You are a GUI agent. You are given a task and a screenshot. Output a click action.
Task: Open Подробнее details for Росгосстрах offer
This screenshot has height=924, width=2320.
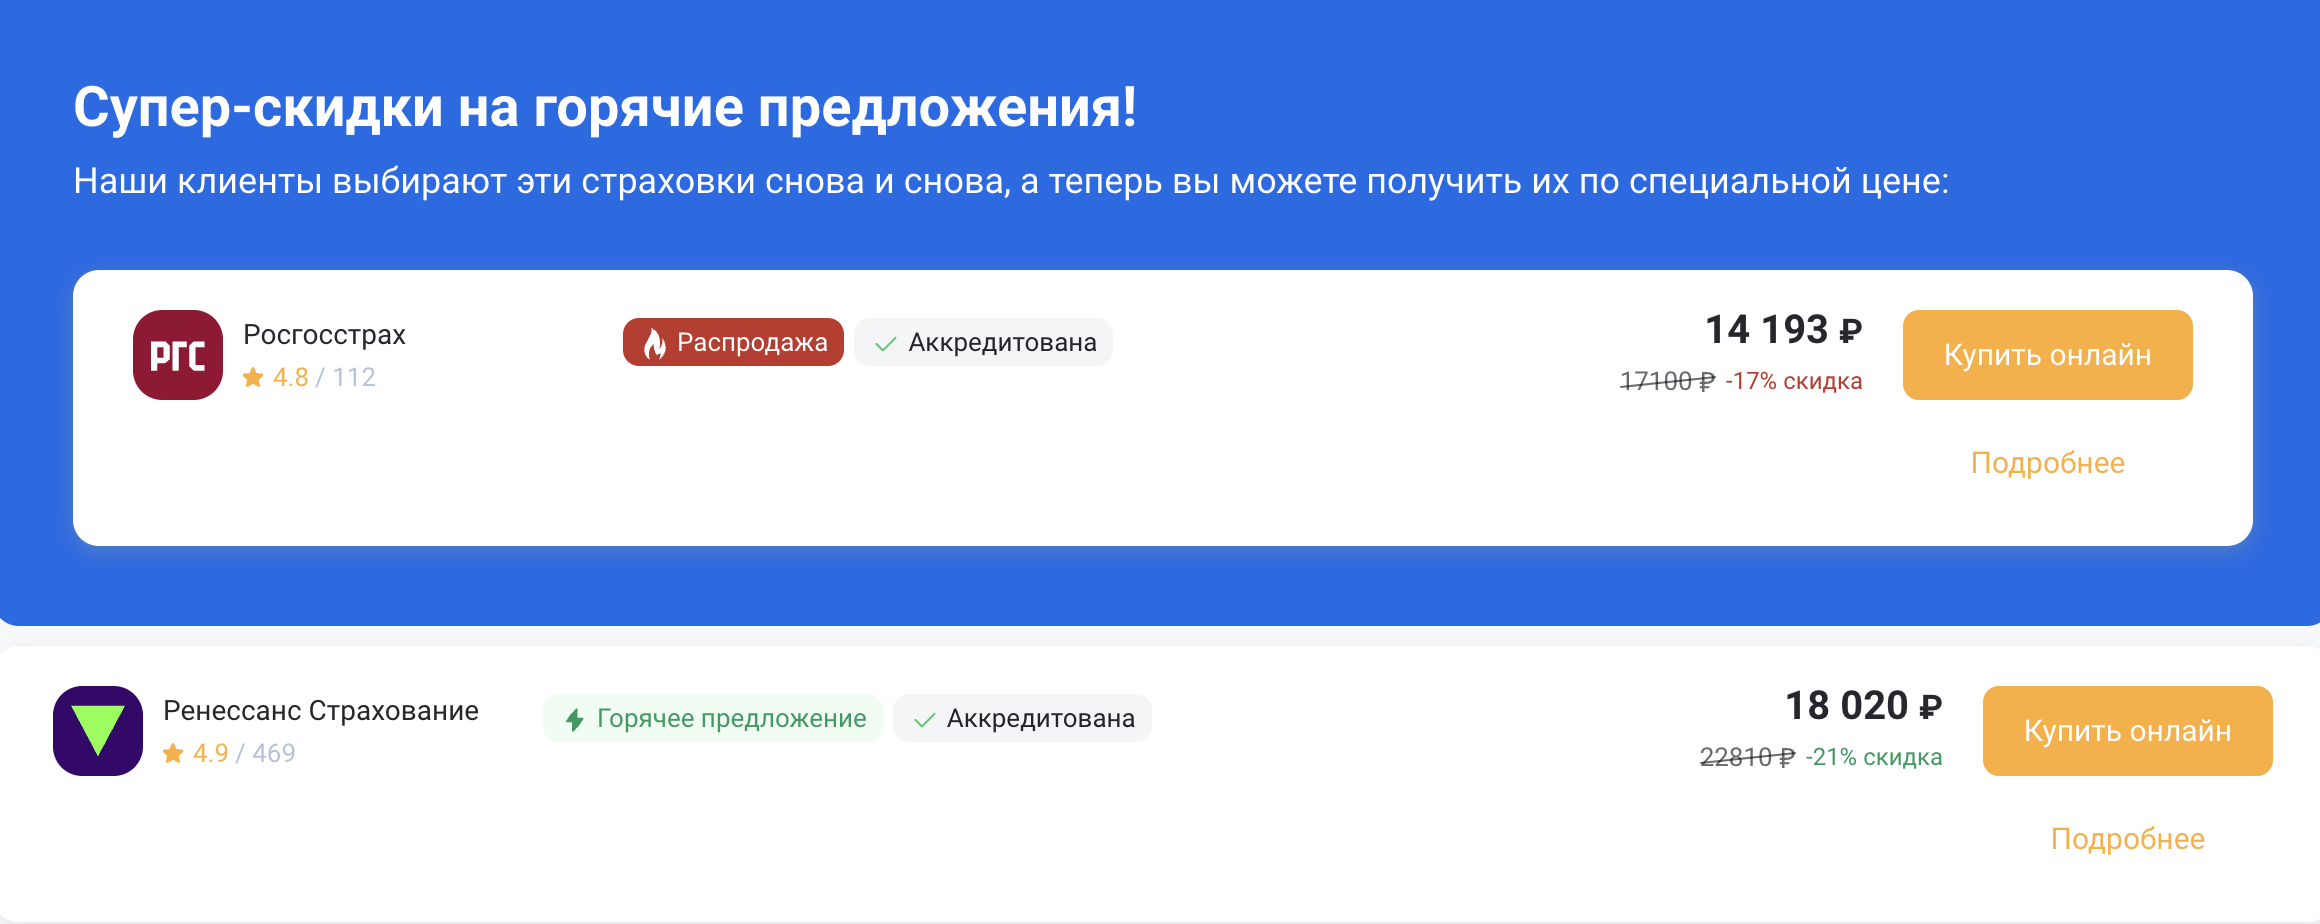(x=2047, y=463)
